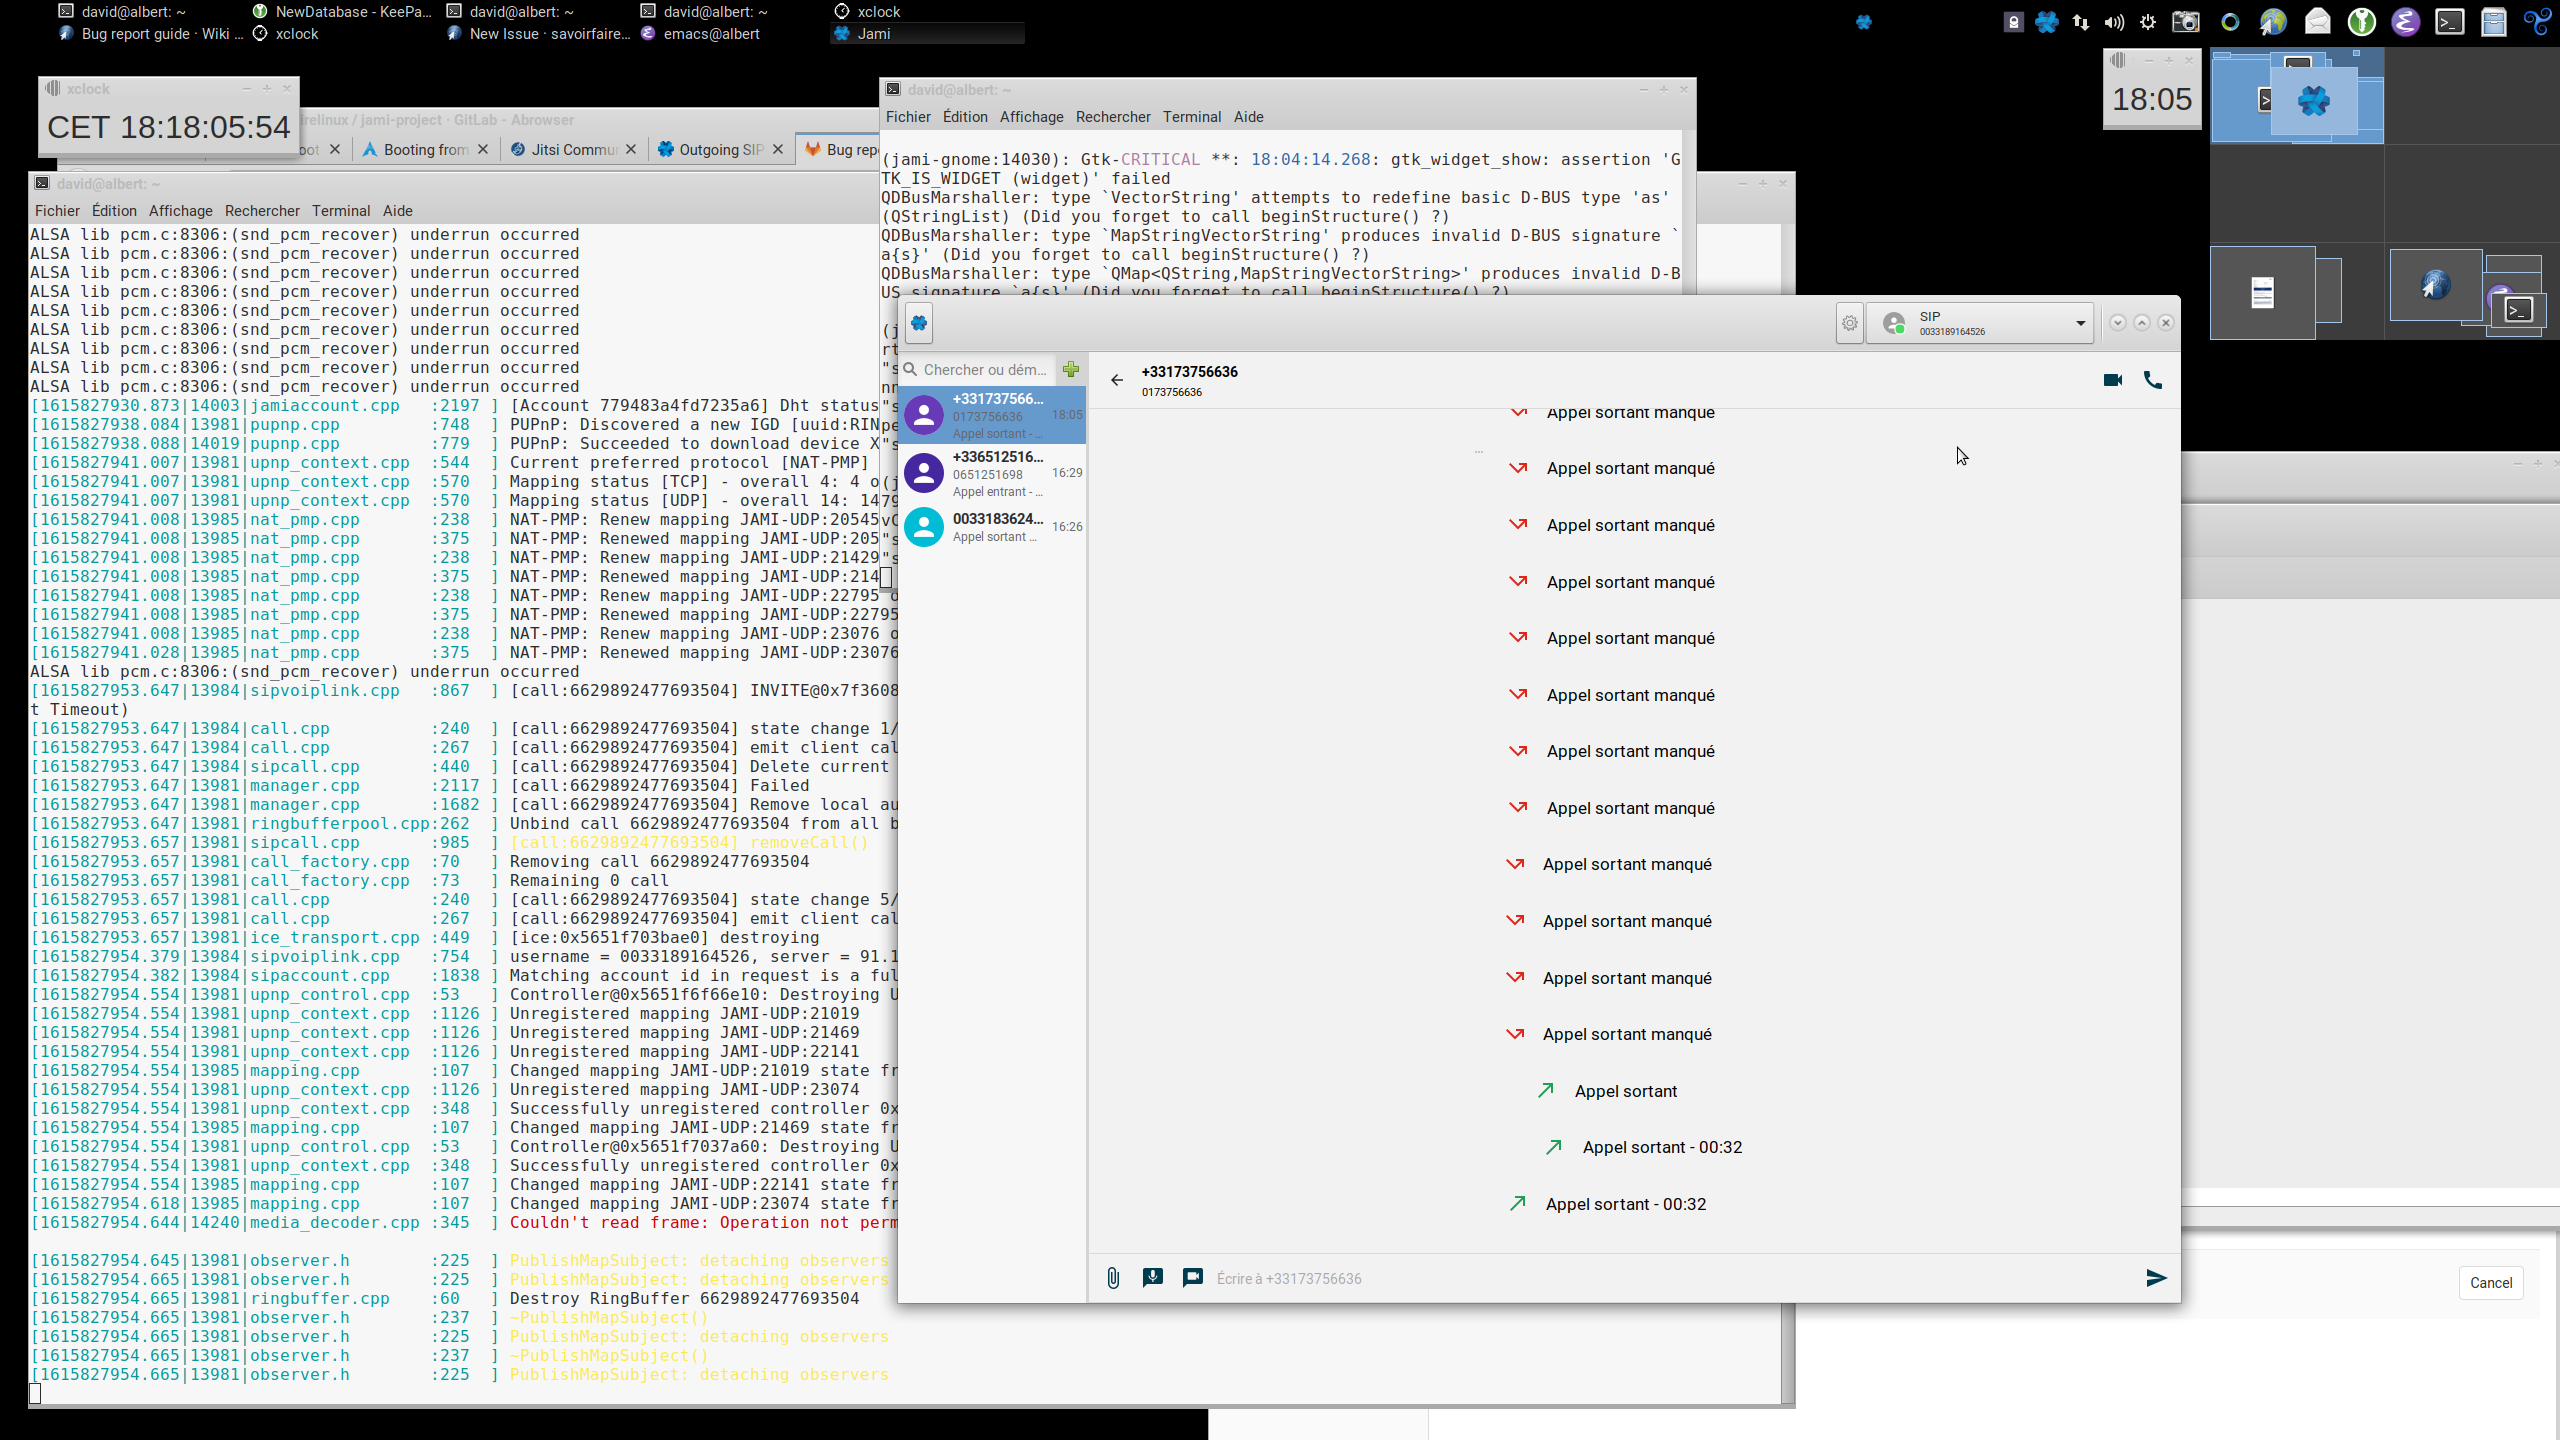2560x1440 pixels.
Task: Close the Jitsi Commu browser tab
Action: click(x=631, y=149)
